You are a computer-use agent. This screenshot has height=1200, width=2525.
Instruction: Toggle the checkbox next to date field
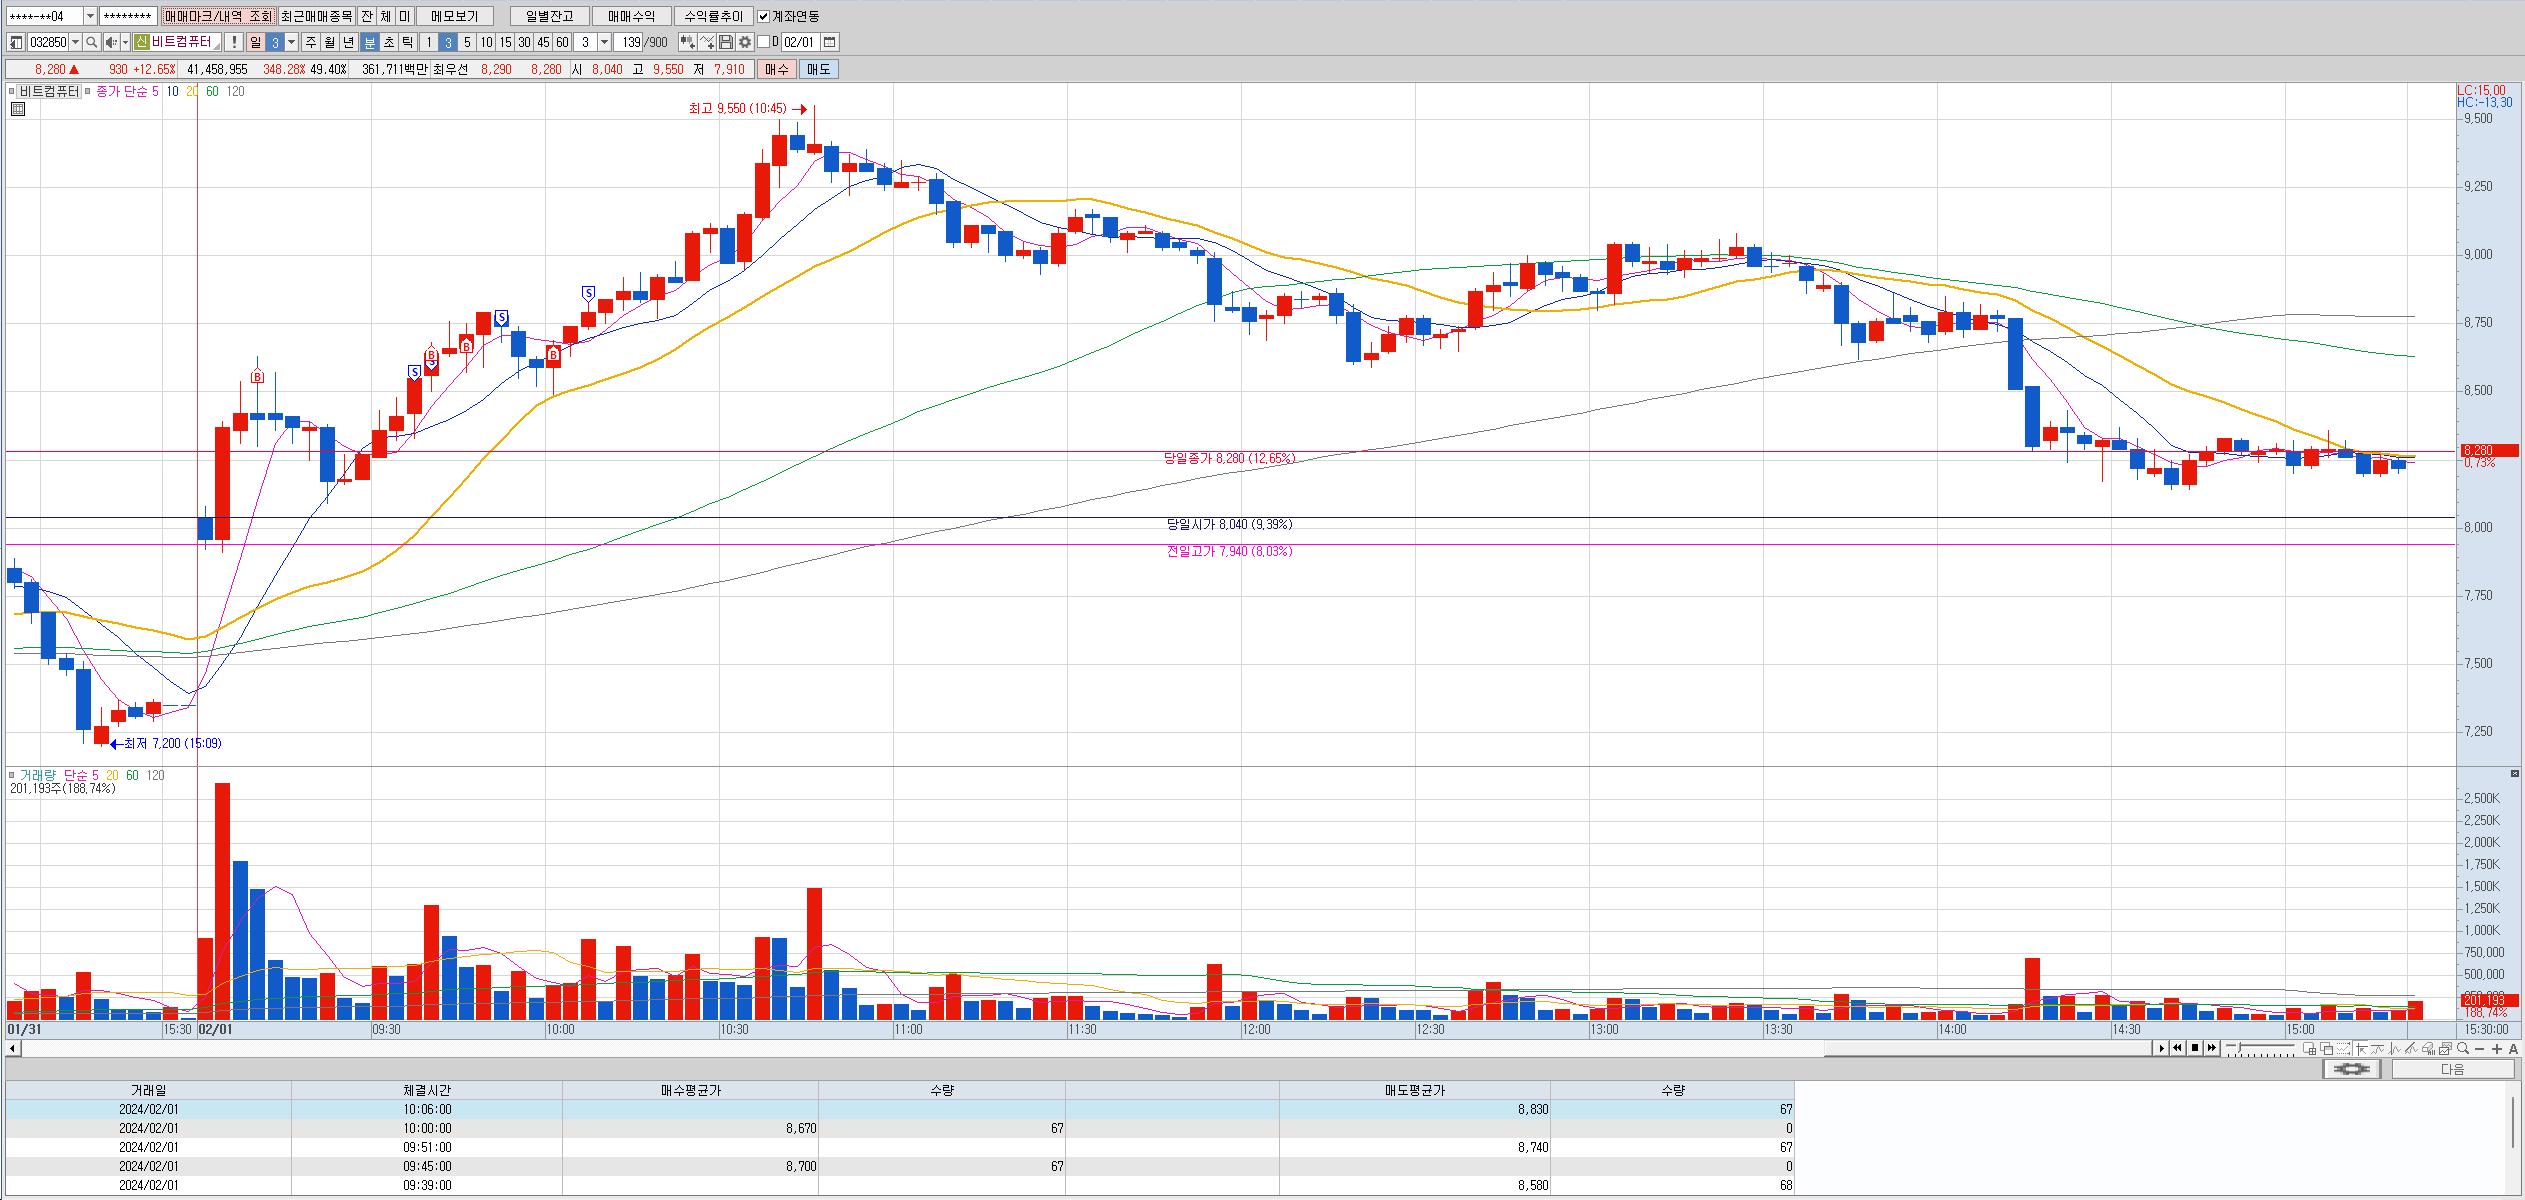764,42
